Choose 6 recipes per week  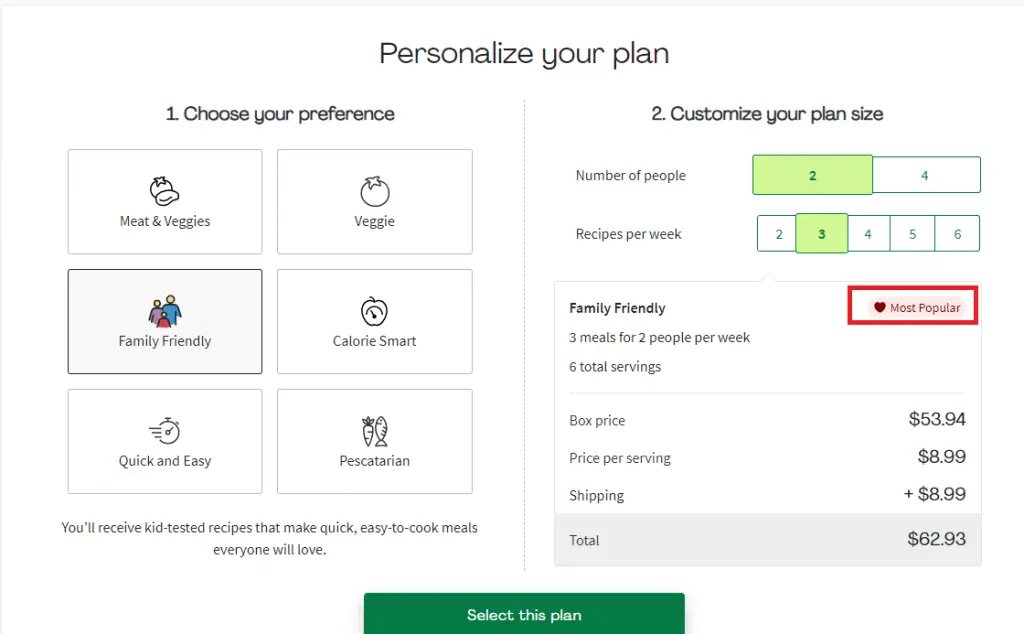(957, 234)
